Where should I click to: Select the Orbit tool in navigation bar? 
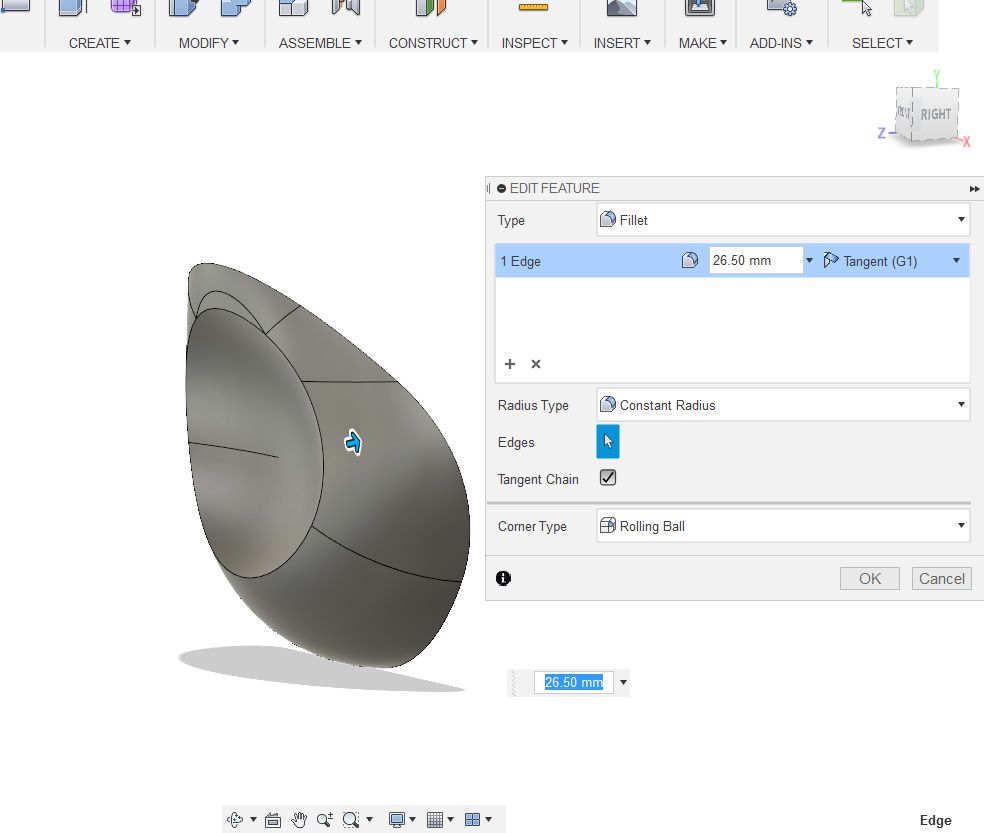coord(235,819)
